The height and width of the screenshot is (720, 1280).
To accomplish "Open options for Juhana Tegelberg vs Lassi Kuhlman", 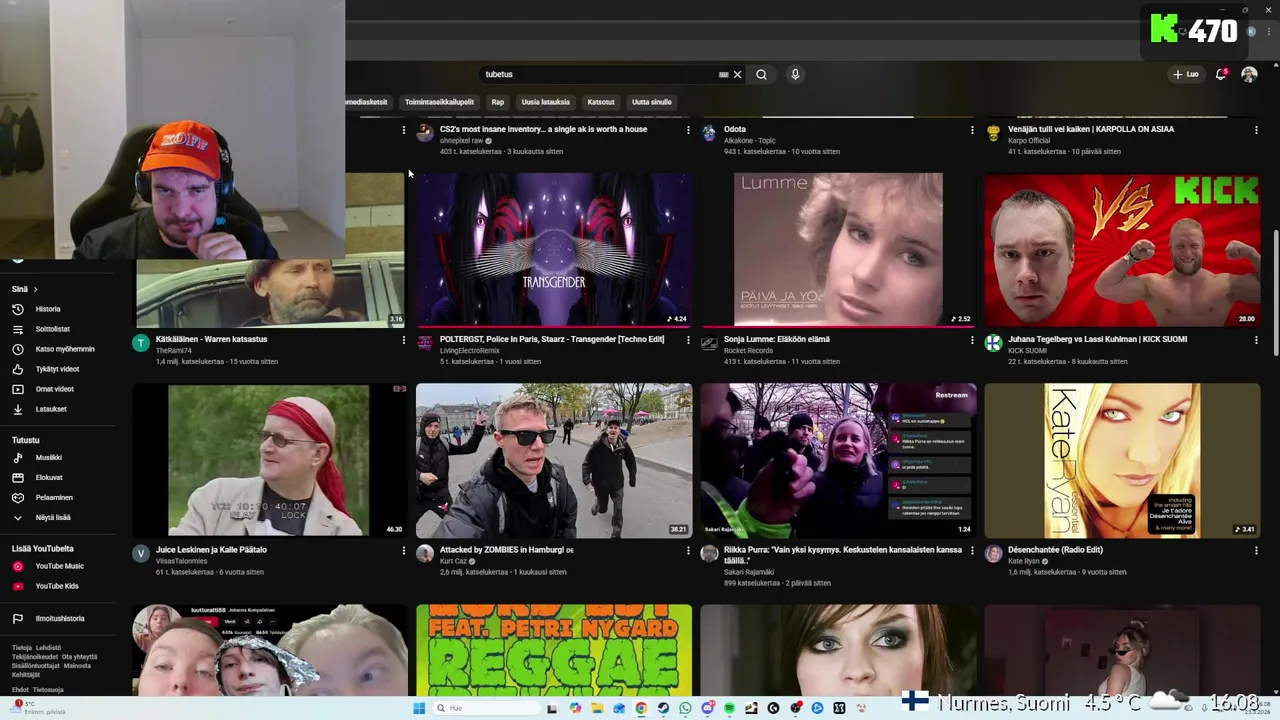I will pyautogui.click(x=1256, y=340).
